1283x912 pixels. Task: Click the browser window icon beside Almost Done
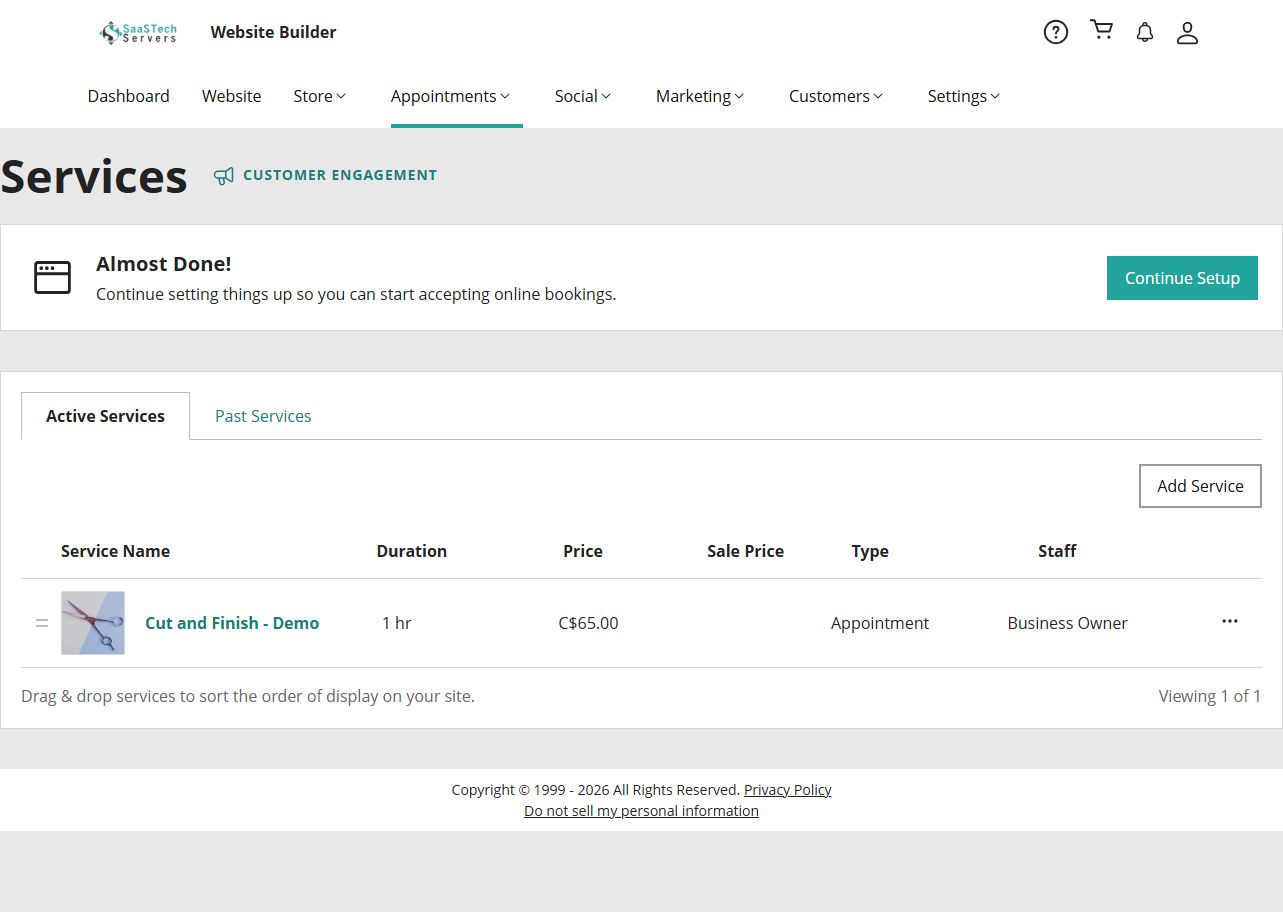coord(53,277)
